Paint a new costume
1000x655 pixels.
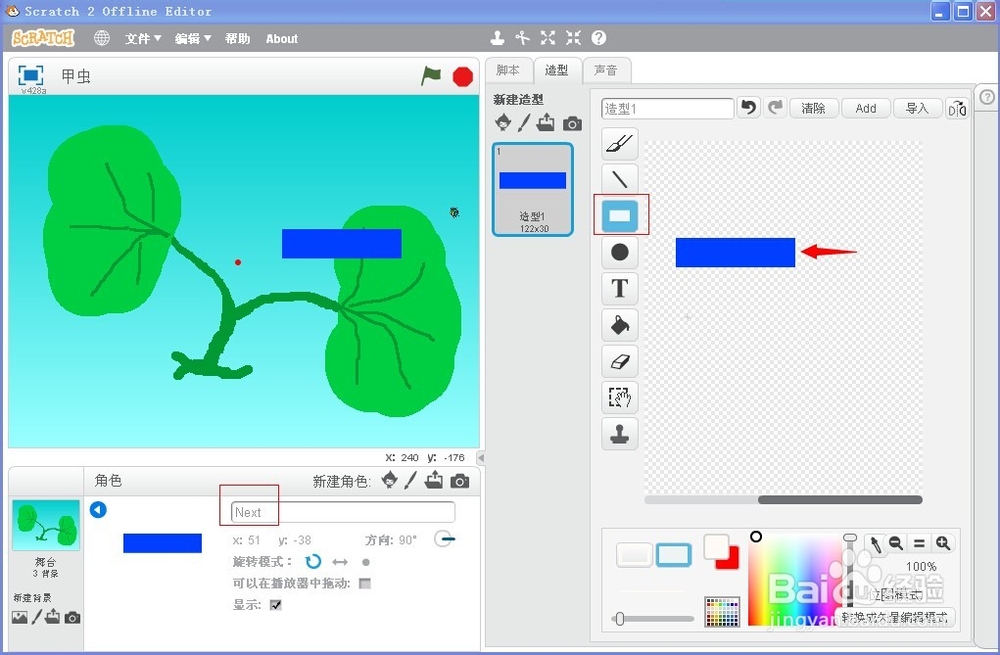(524, 122)
